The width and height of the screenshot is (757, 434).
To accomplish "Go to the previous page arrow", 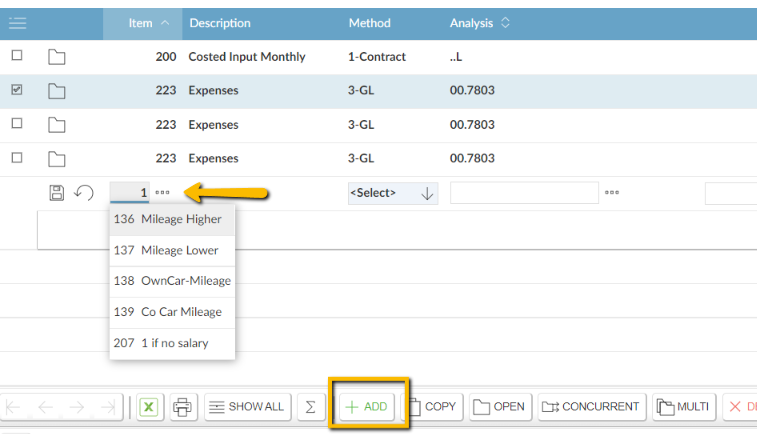I will tap(45, 407).
